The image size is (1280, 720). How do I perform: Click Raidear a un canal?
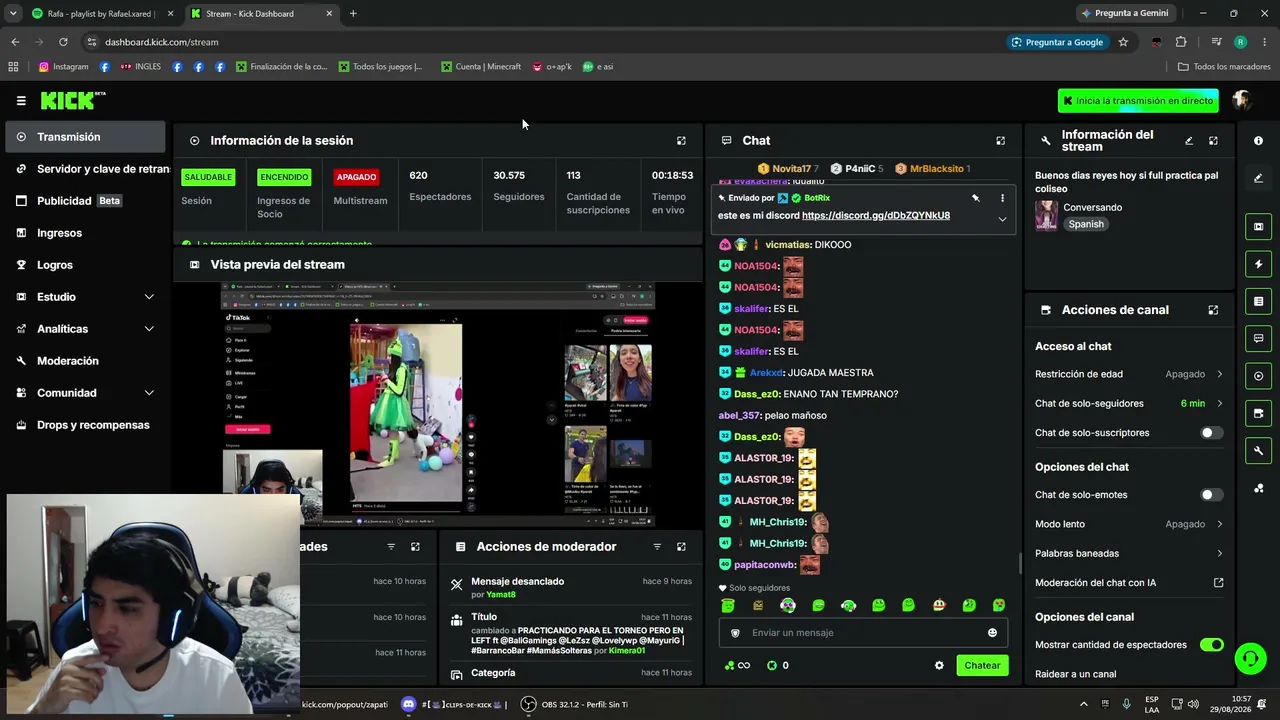(x=1076, y=674)
